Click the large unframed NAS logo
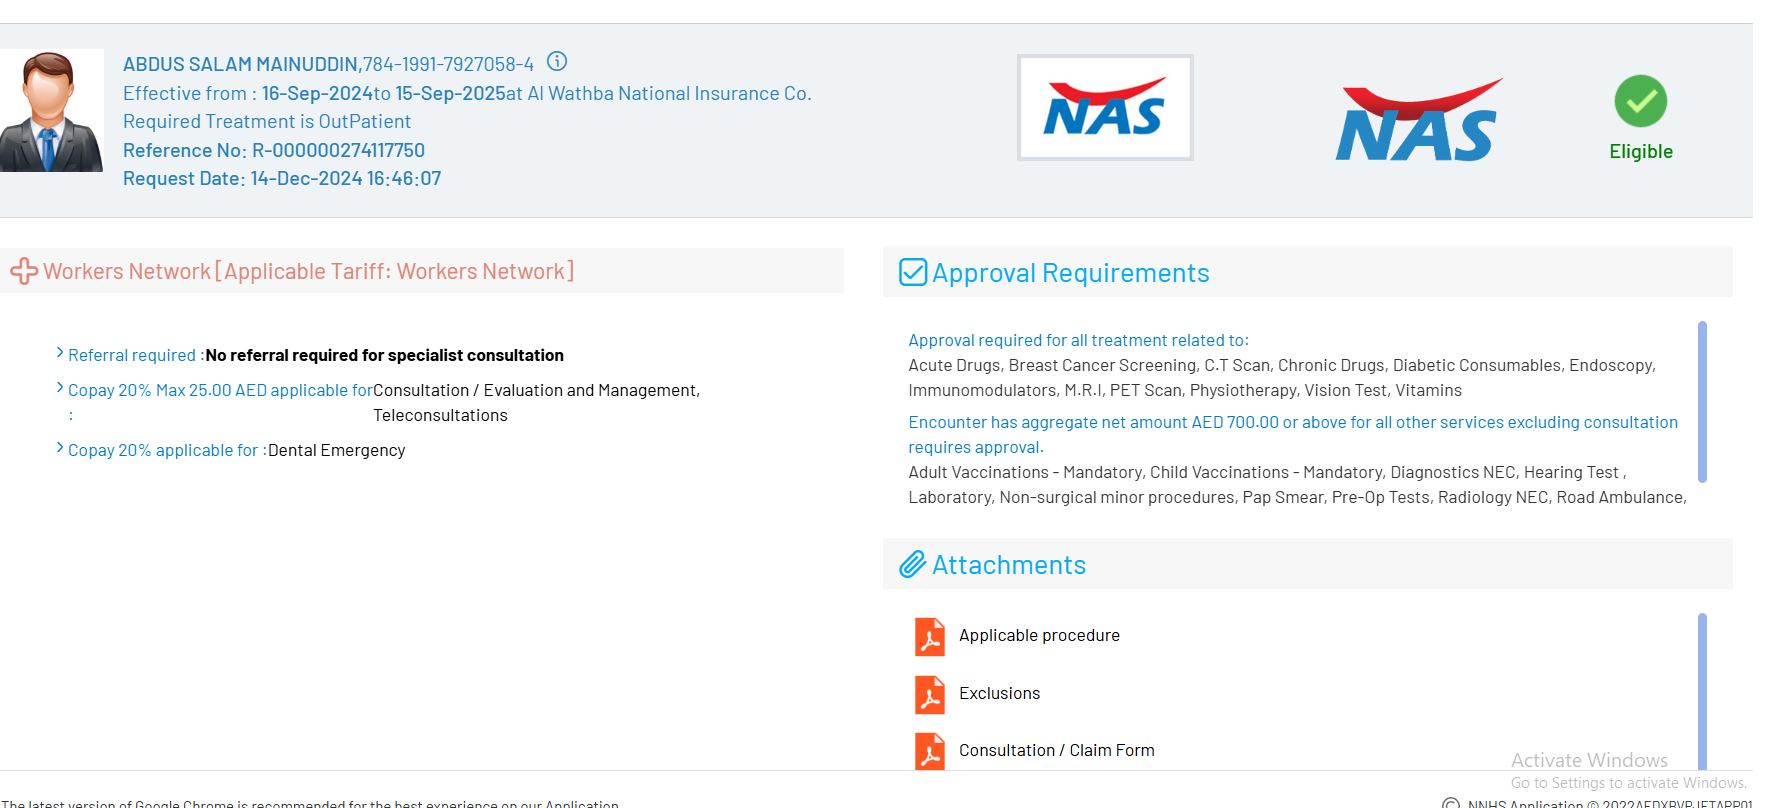 pyautogui.click(x=1418, y=120)
